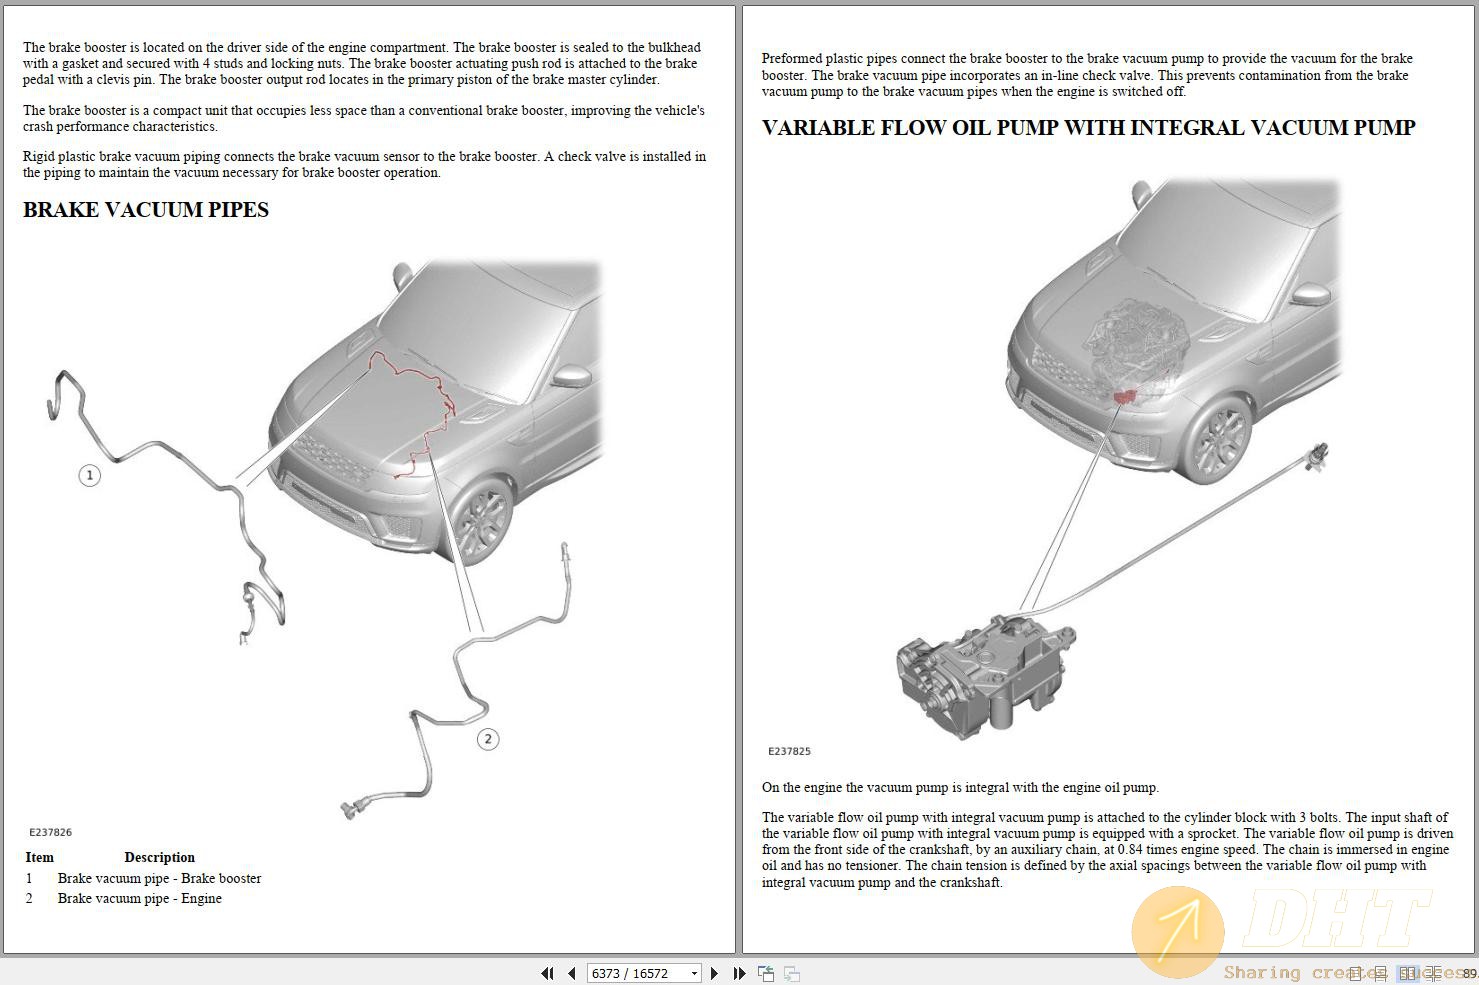
Task: Go to the next page
Action: pyautogui.click(x=714, y=973)
